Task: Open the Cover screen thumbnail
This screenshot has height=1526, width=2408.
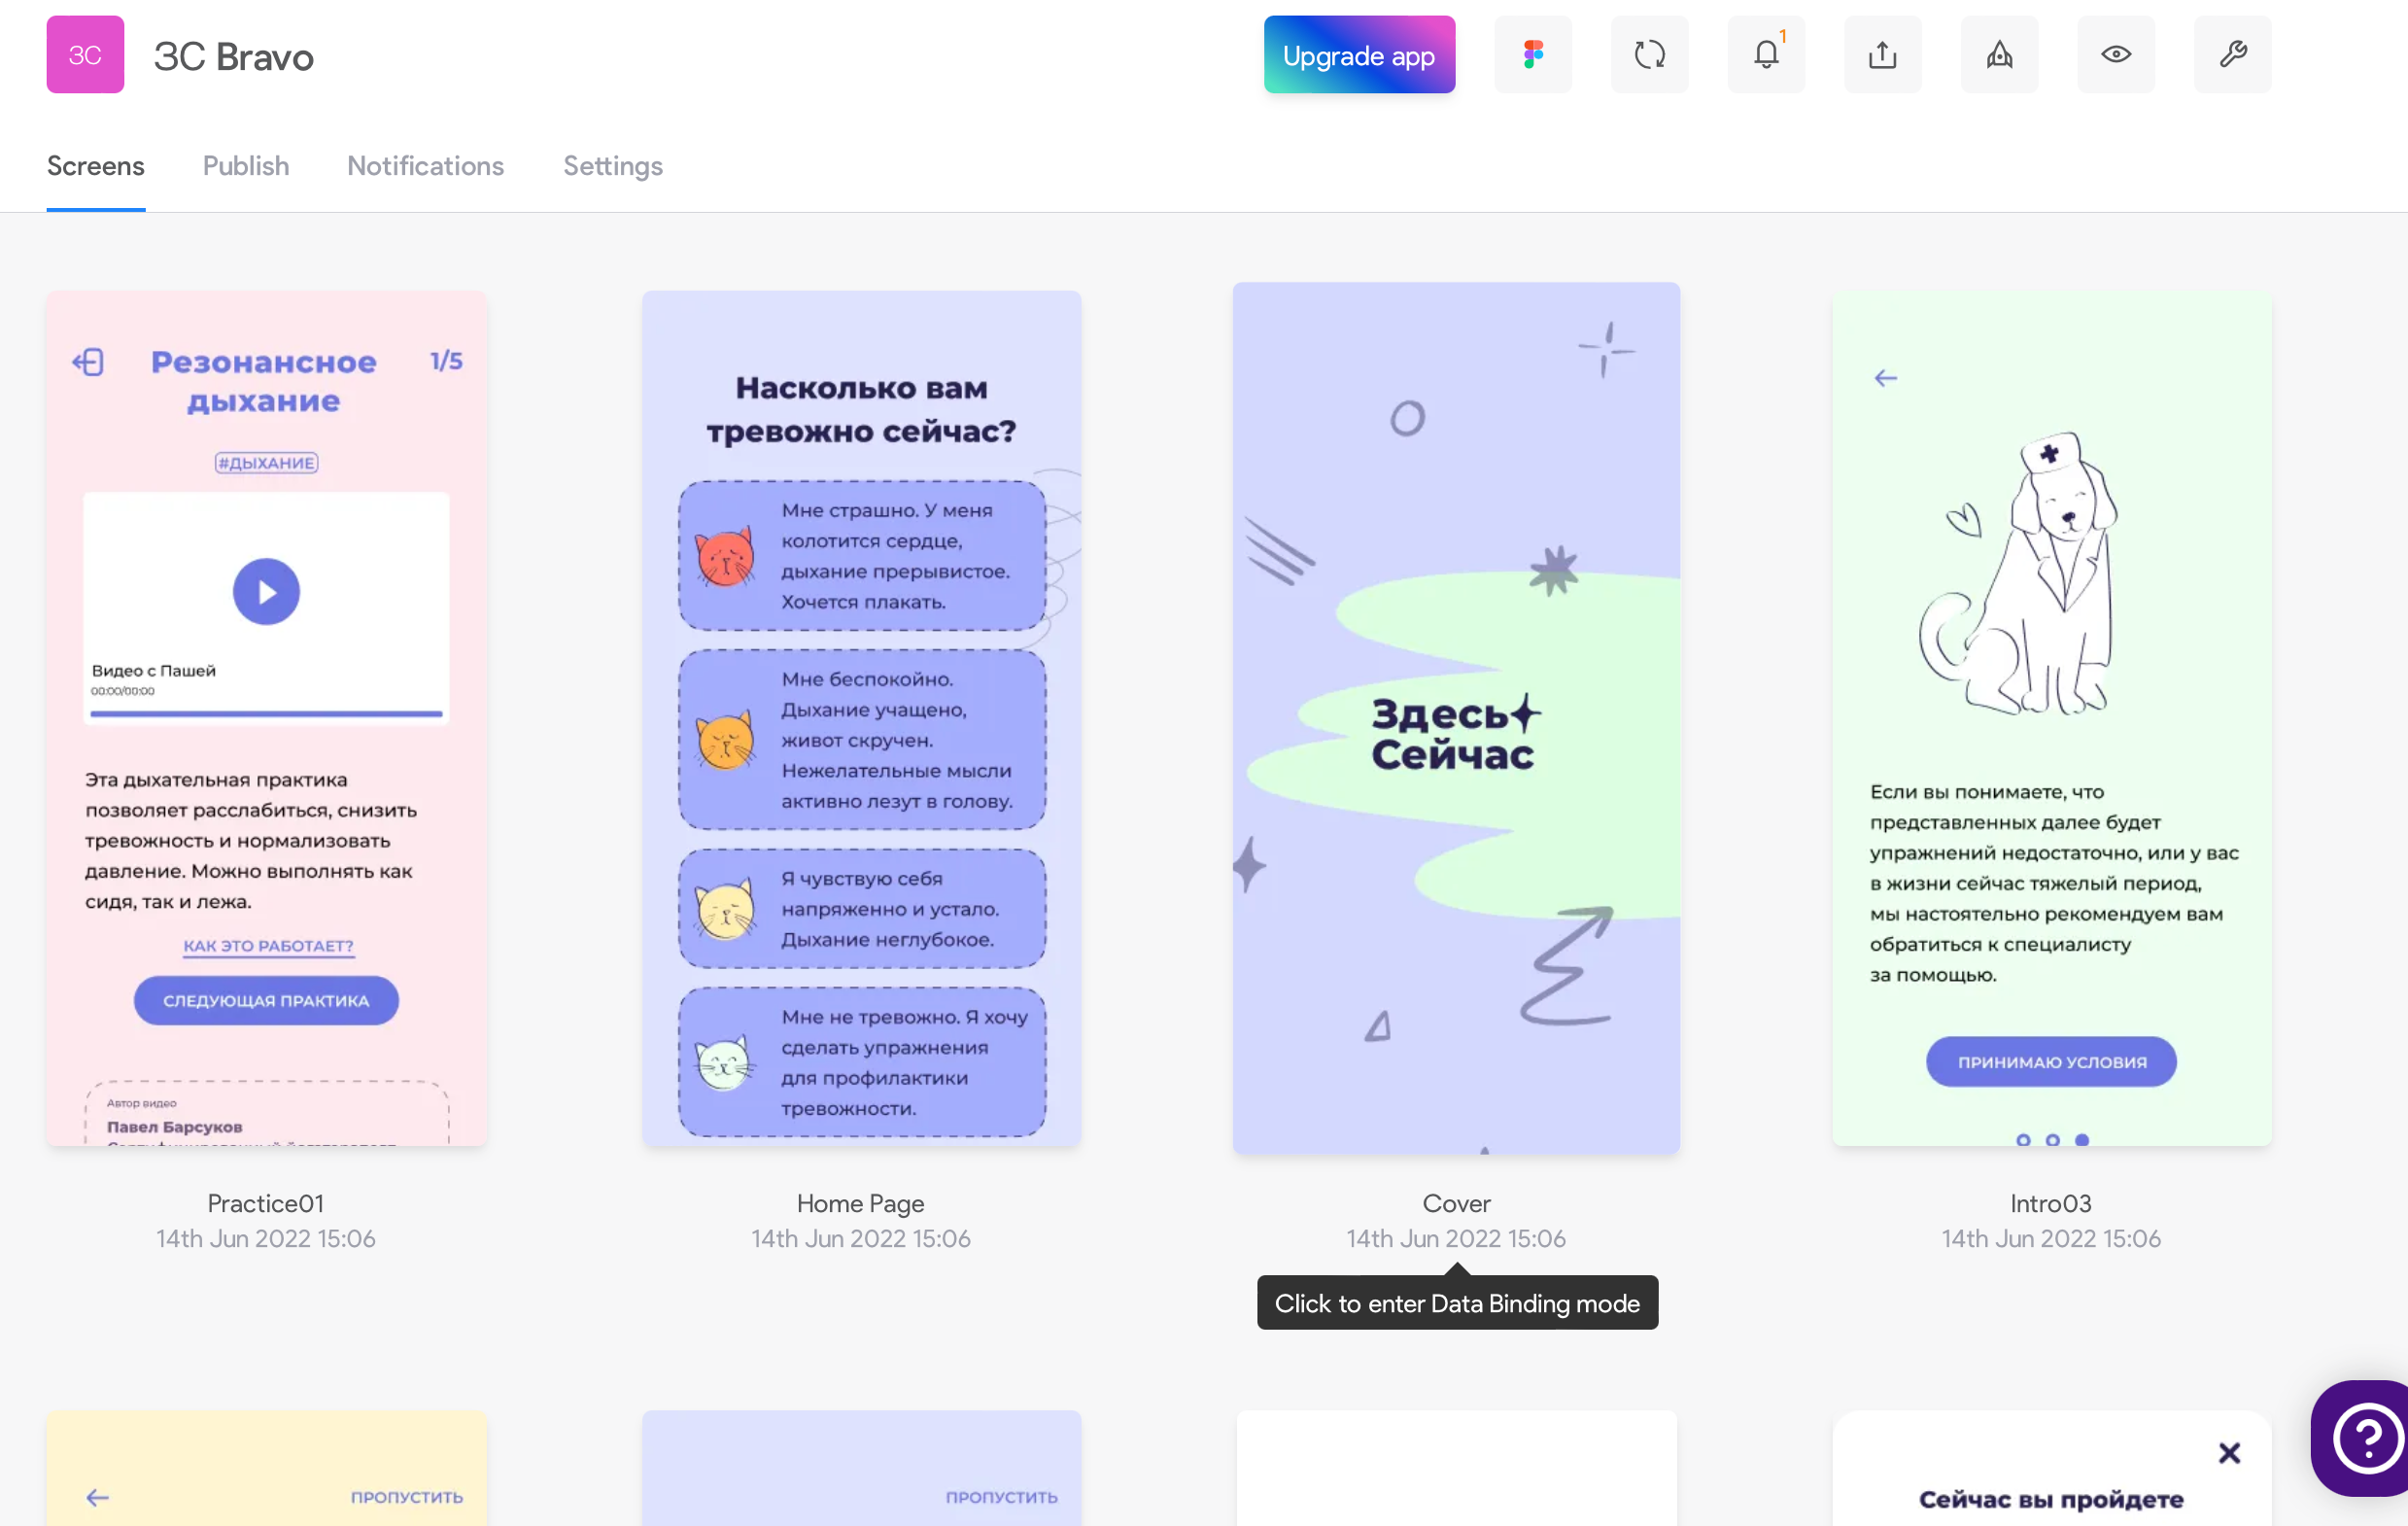Action: pos(1456,718)
